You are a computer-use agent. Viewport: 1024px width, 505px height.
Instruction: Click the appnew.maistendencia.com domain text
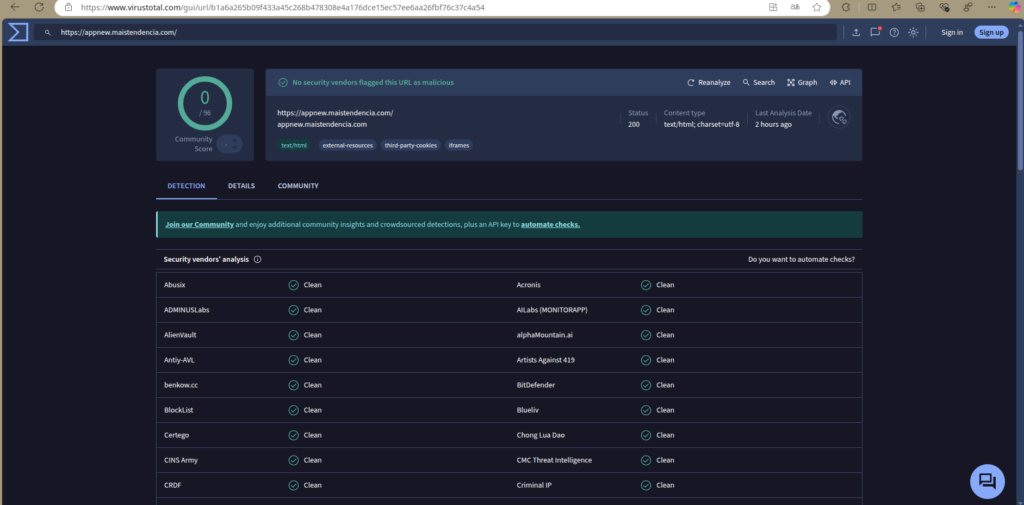coord(322,124)
